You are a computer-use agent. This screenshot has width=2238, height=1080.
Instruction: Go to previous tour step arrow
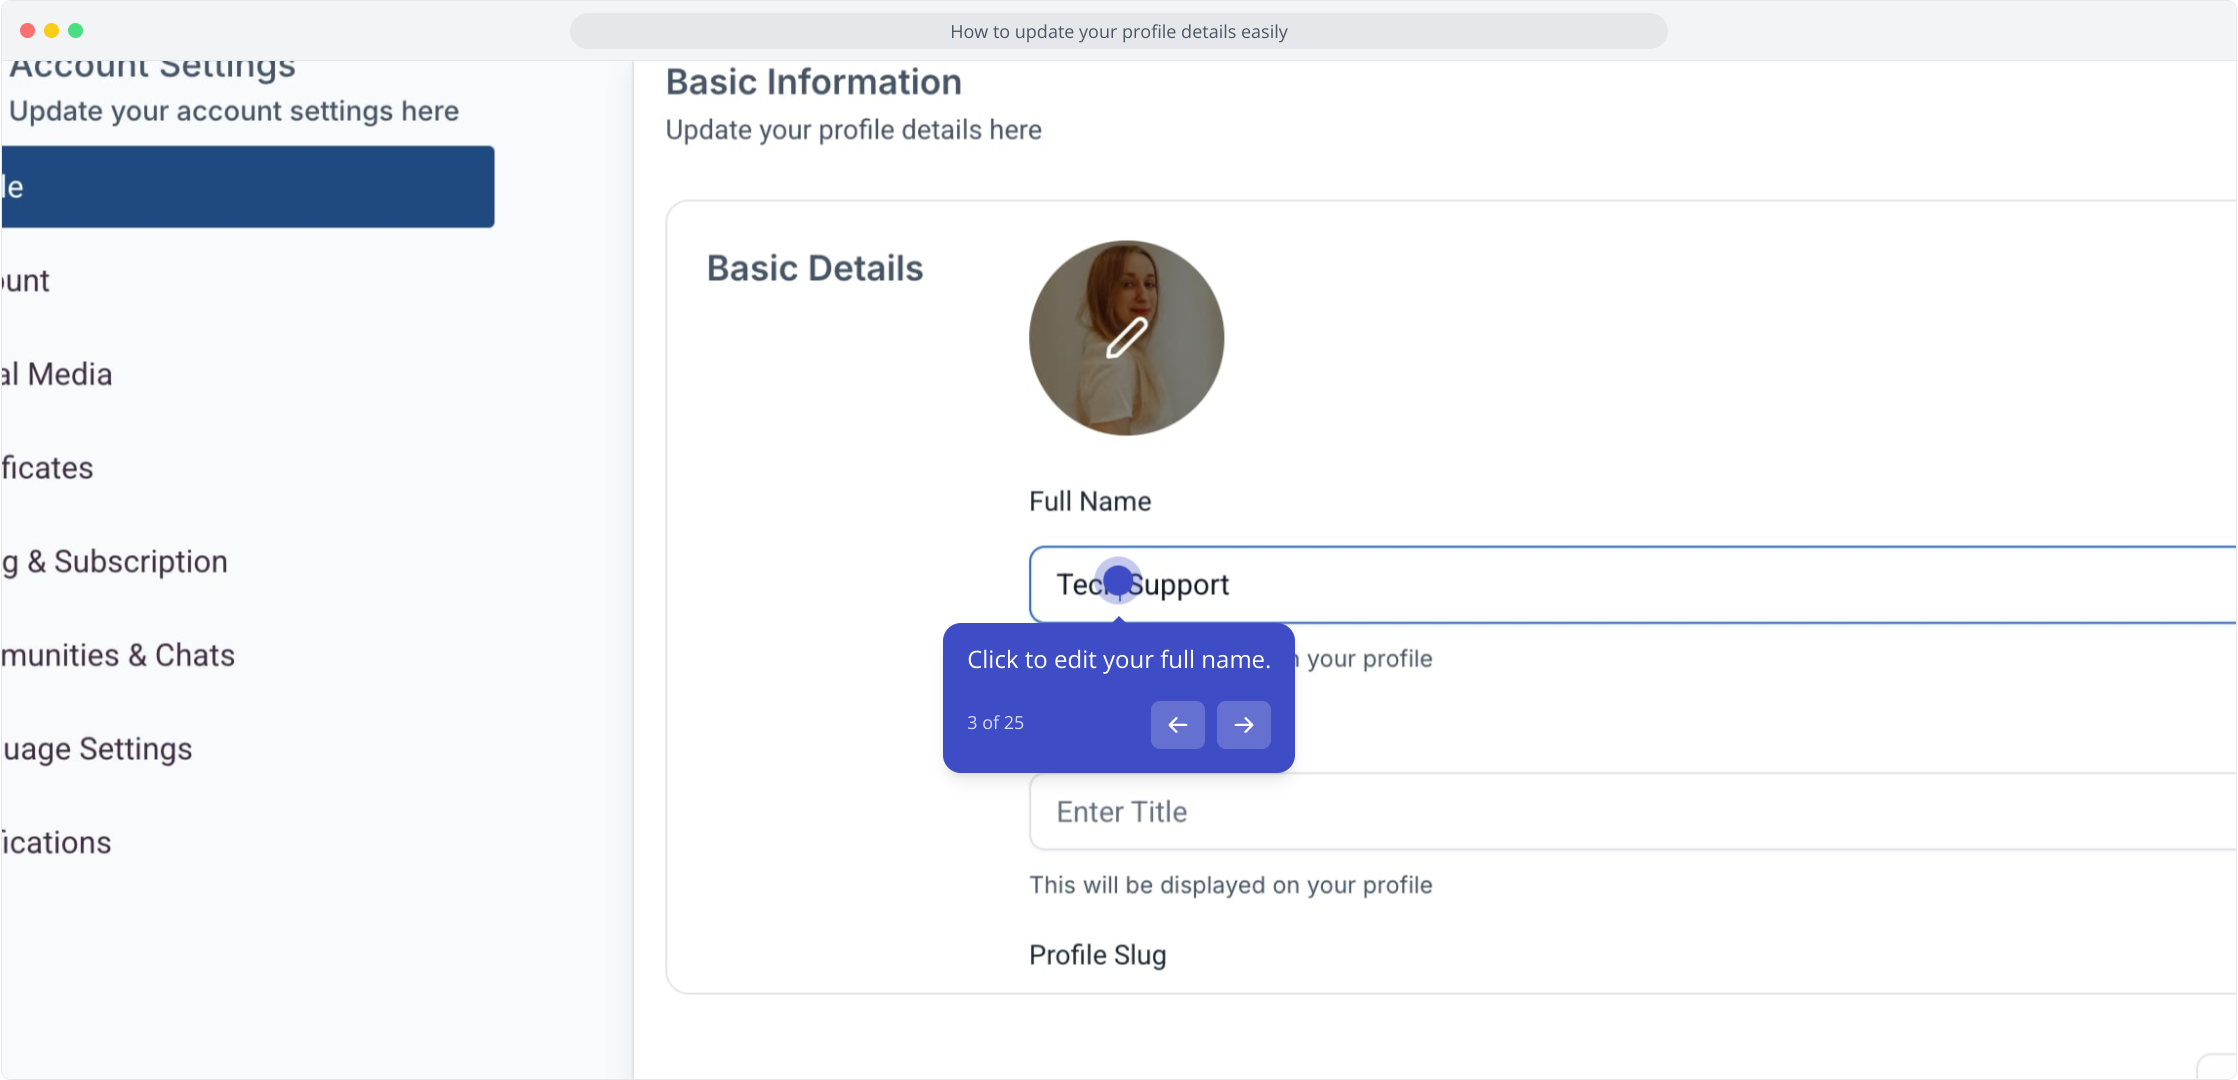pos(1177,724)
